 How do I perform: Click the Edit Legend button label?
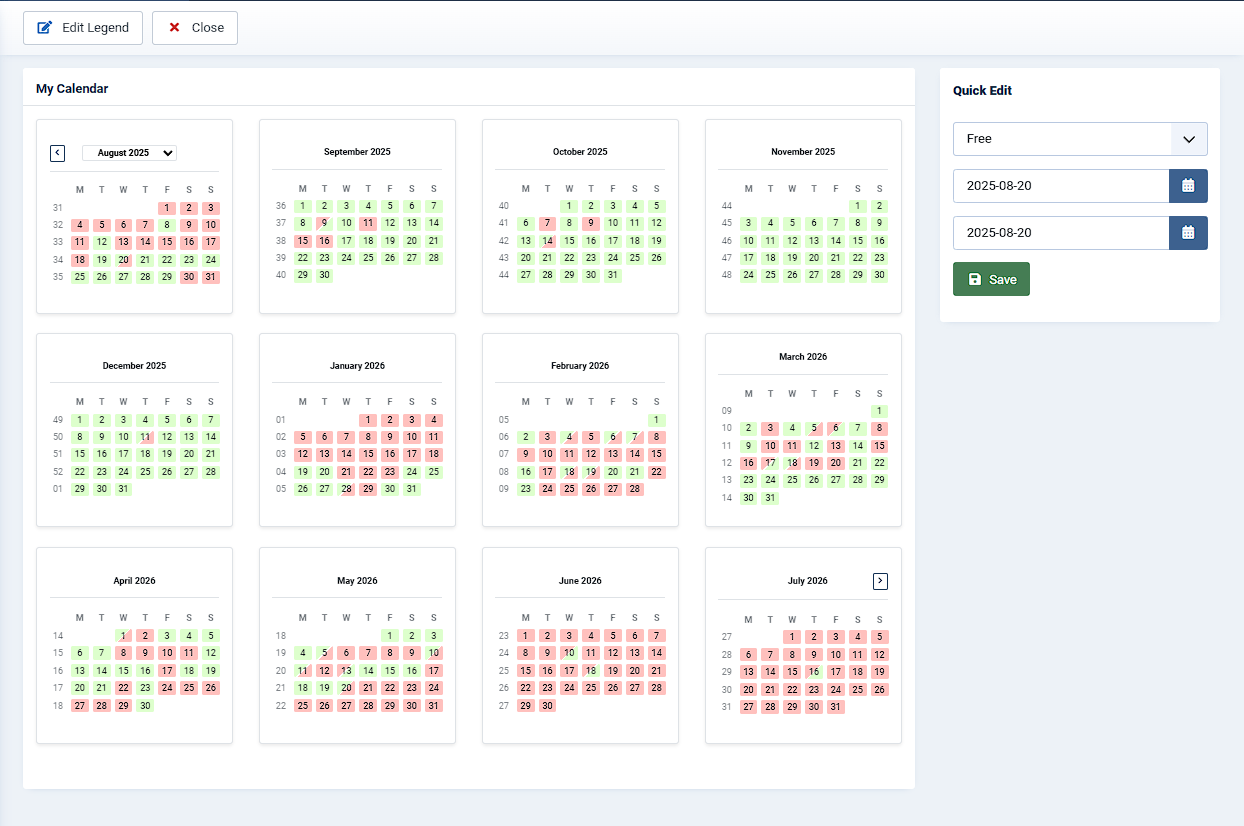95,28
